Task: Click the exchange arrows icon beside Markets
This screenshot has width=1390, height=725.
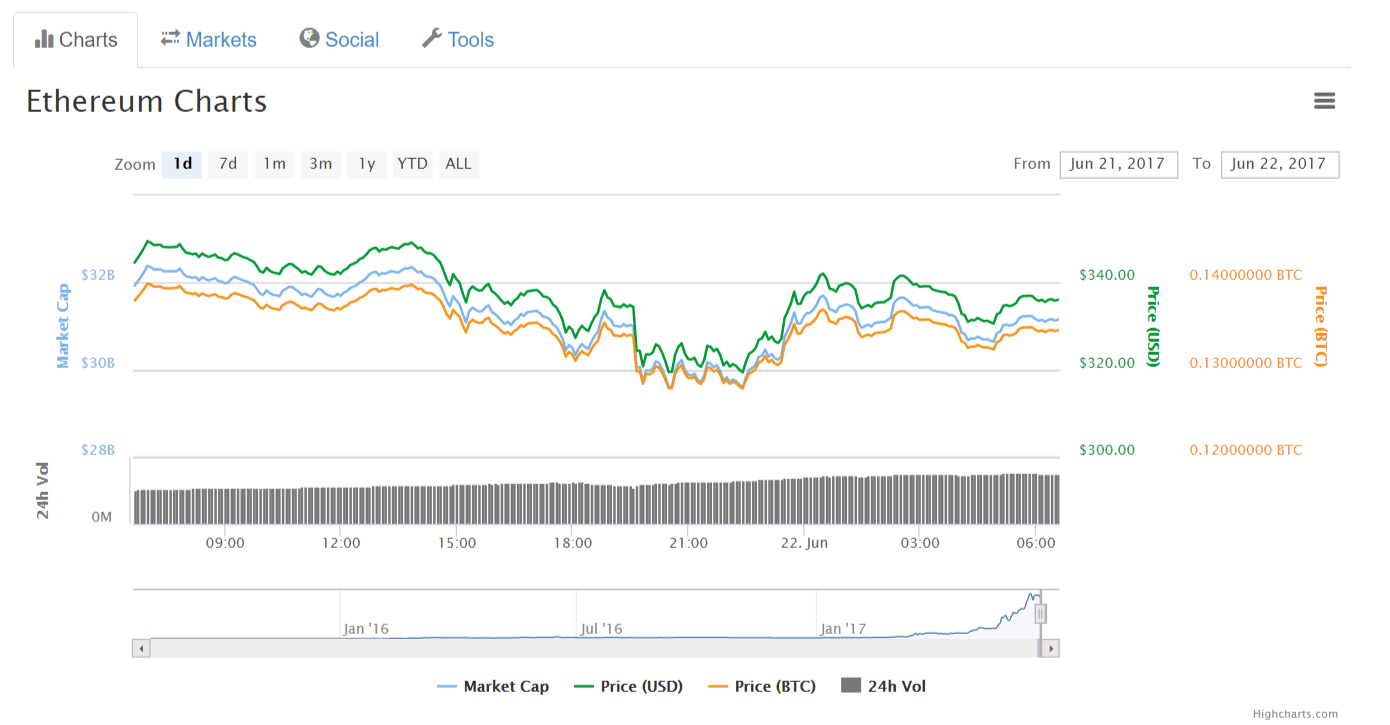Action: pyautogui.click(x=170, y=38)
